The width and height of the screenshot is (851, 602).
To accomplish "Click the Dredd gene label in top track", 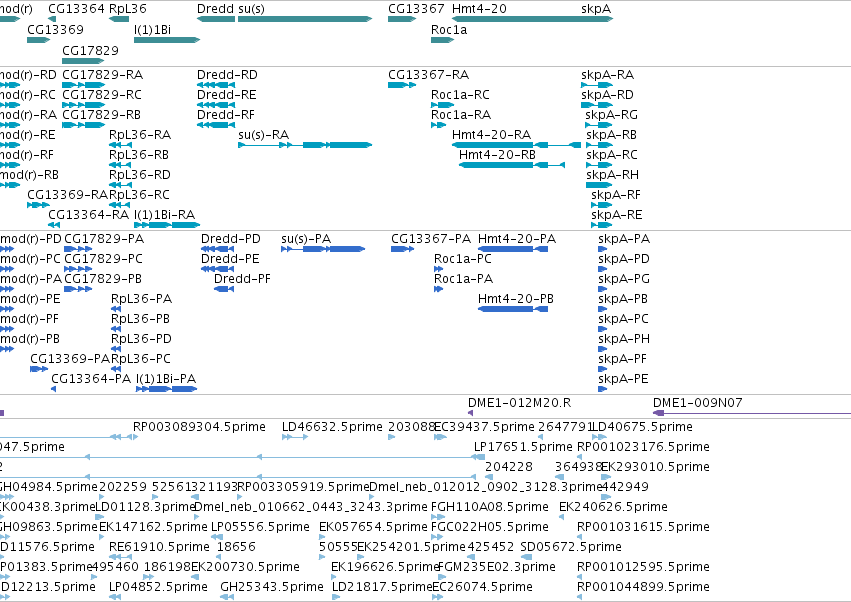I will tap(216, 9).
